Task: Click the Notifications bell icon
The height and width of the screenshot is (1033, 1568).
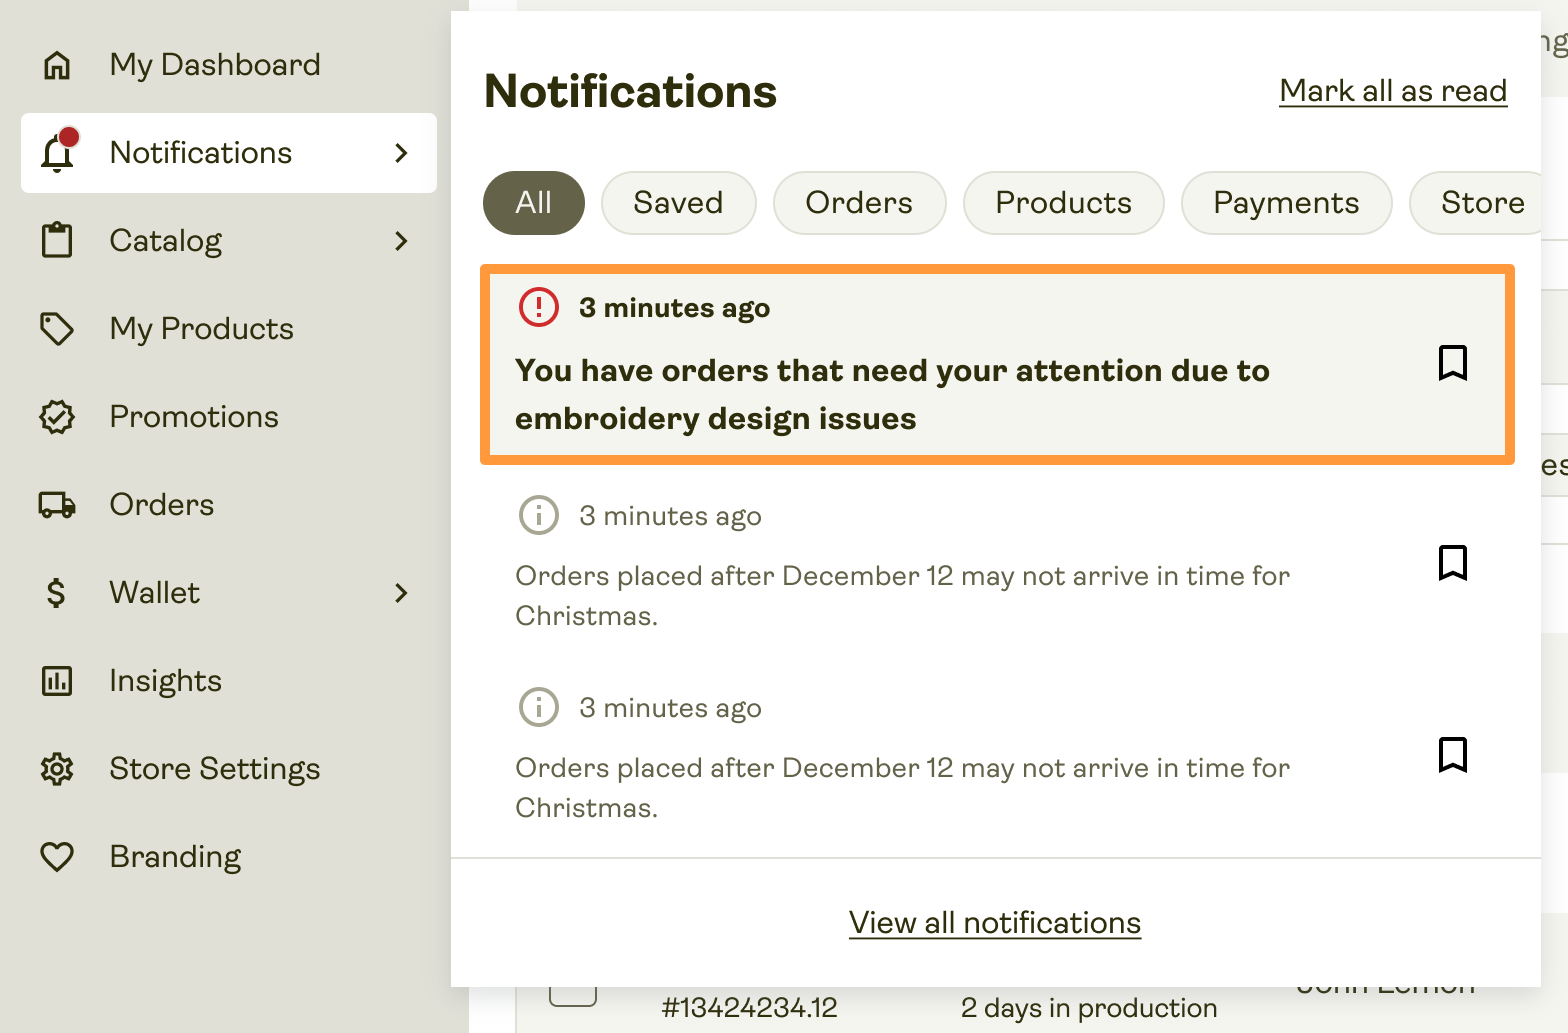Action: tap(58, 153)
